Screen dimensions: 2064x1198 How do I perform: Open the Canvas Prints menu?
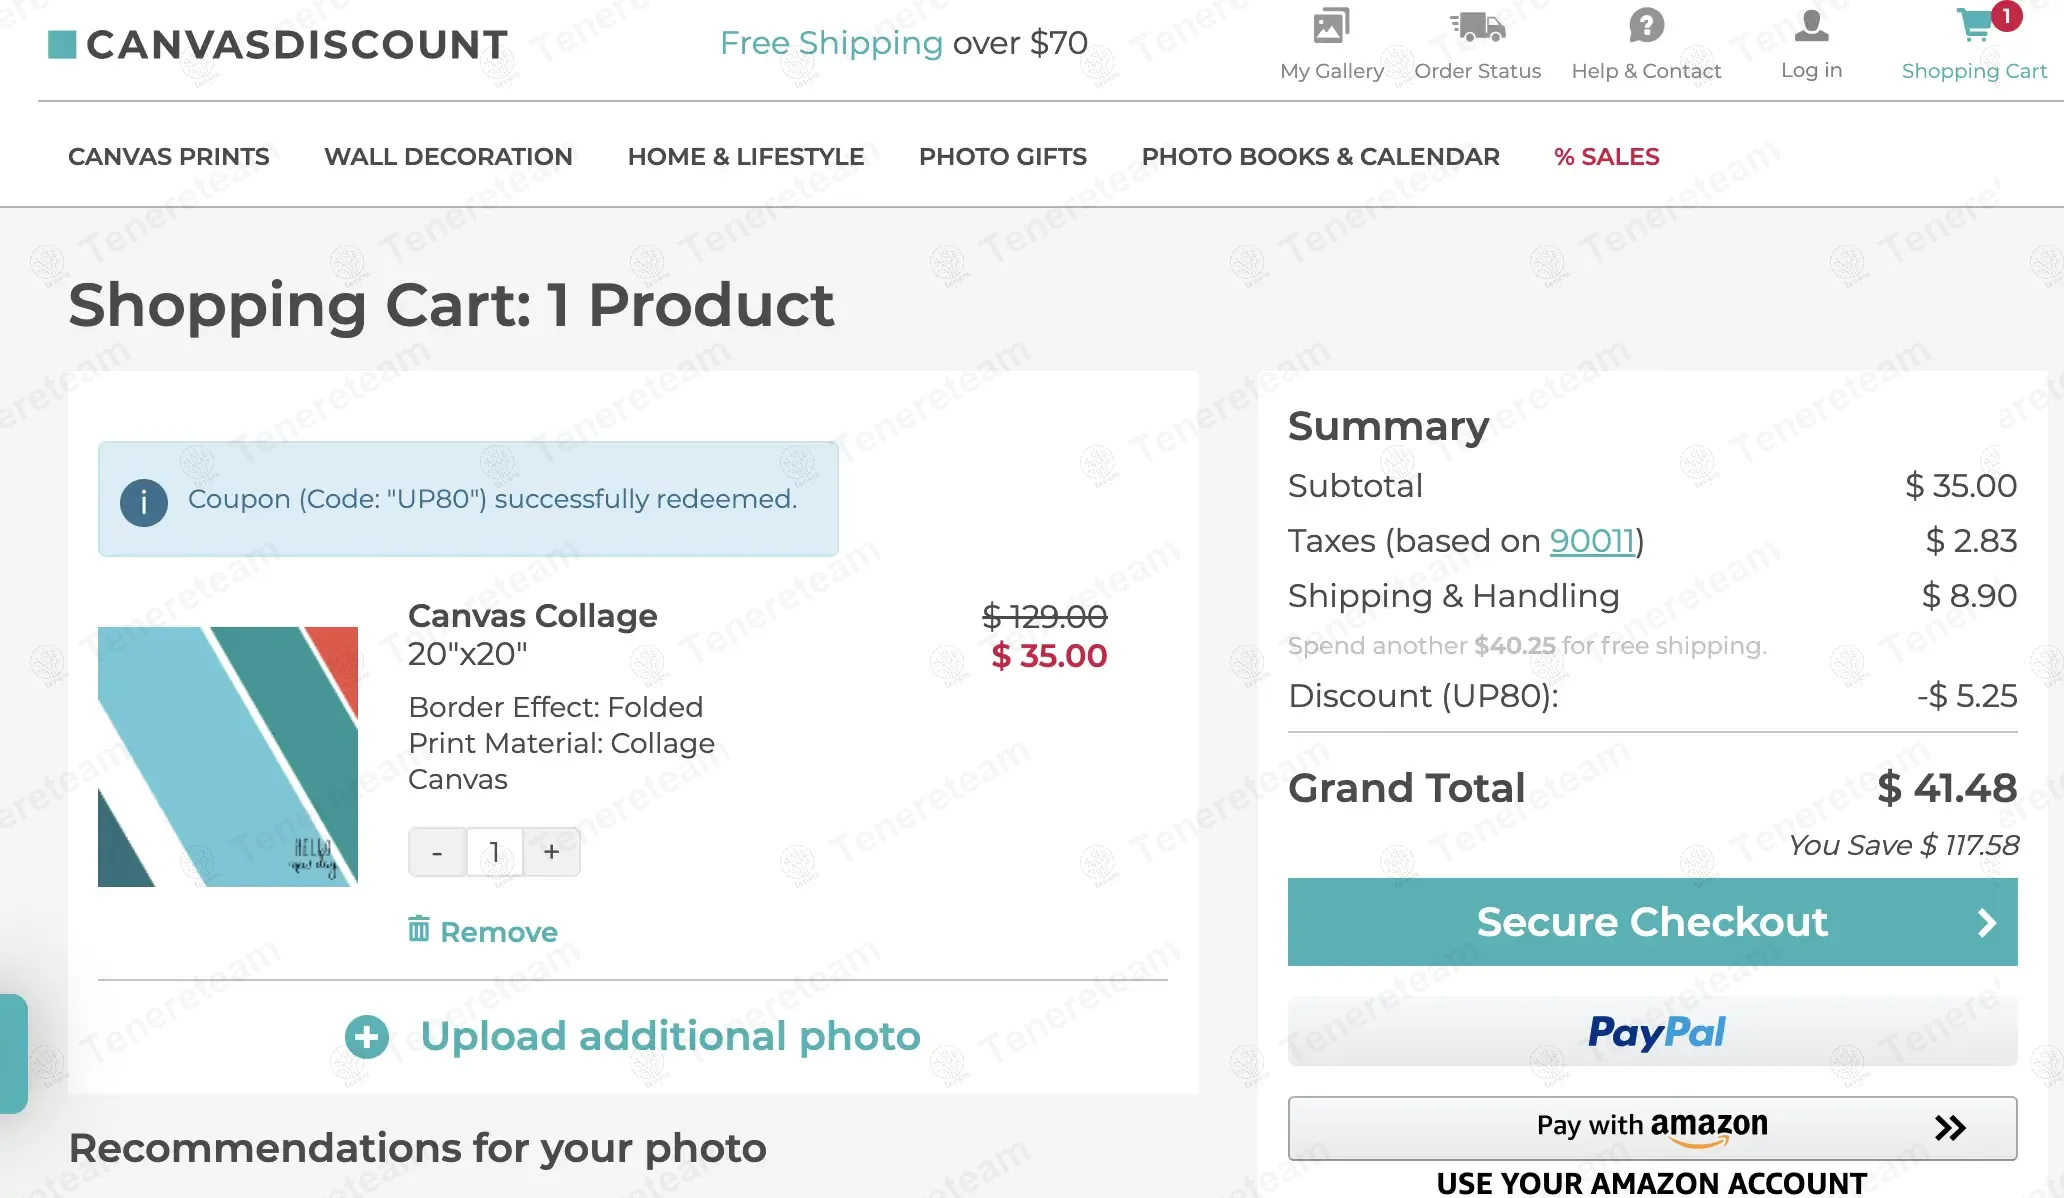point(169,157)
